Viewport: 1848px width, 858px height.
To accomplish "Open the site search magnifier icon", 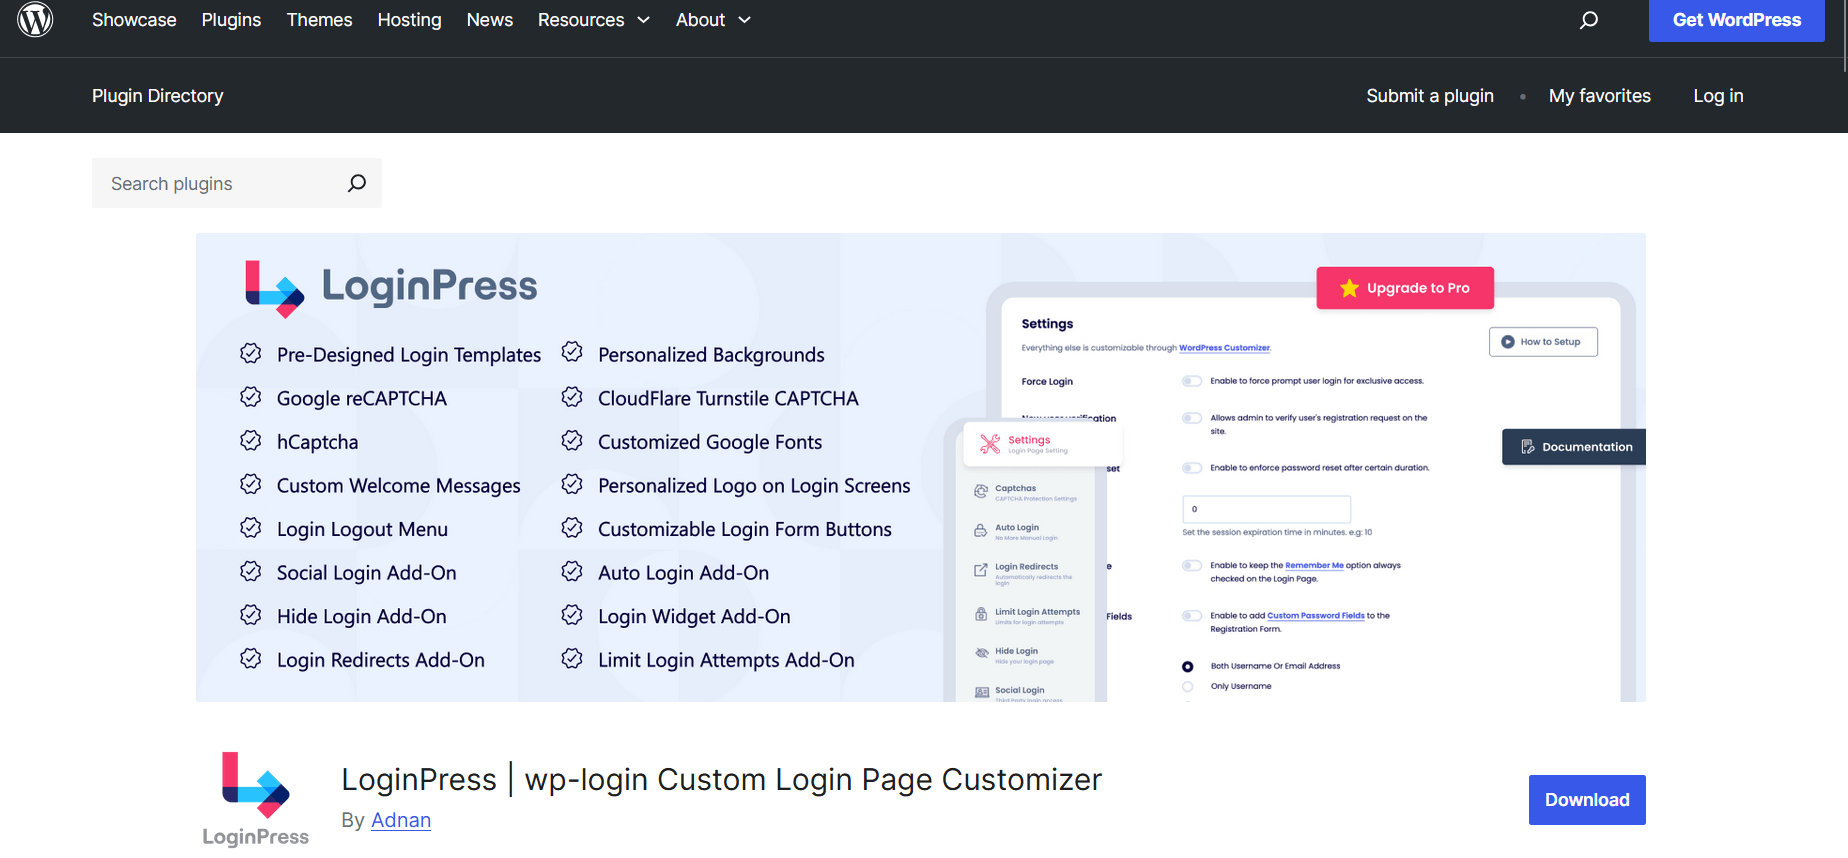I will [1588, 20].
